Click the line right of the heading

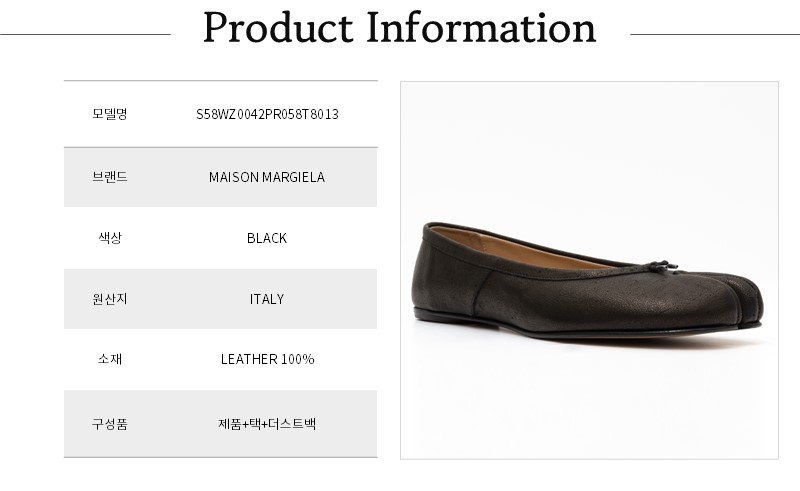[x=714, y=34]
